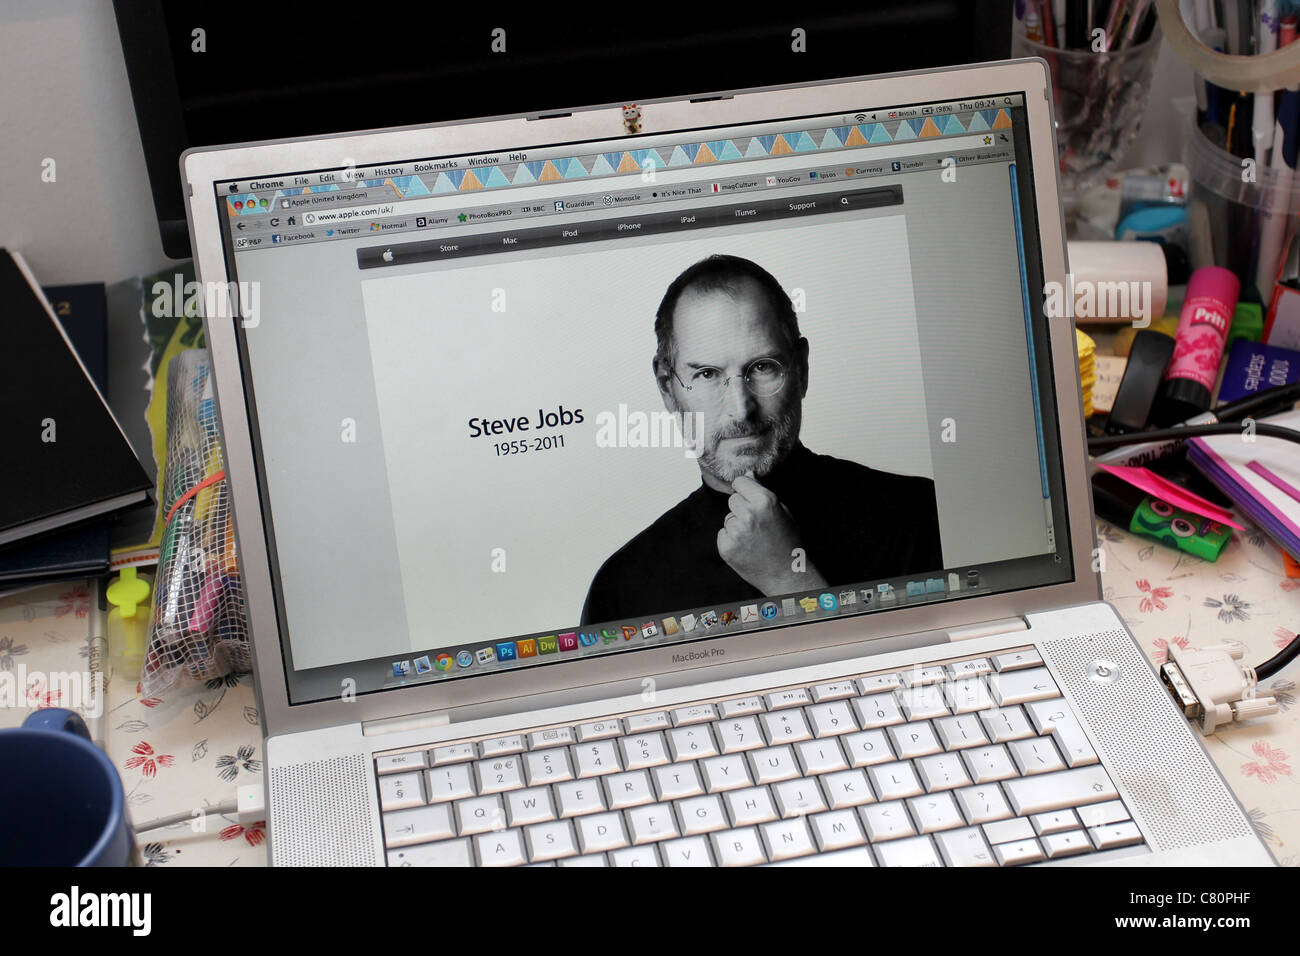
Task: Open the YouGov bookmark
Action: 783,180
